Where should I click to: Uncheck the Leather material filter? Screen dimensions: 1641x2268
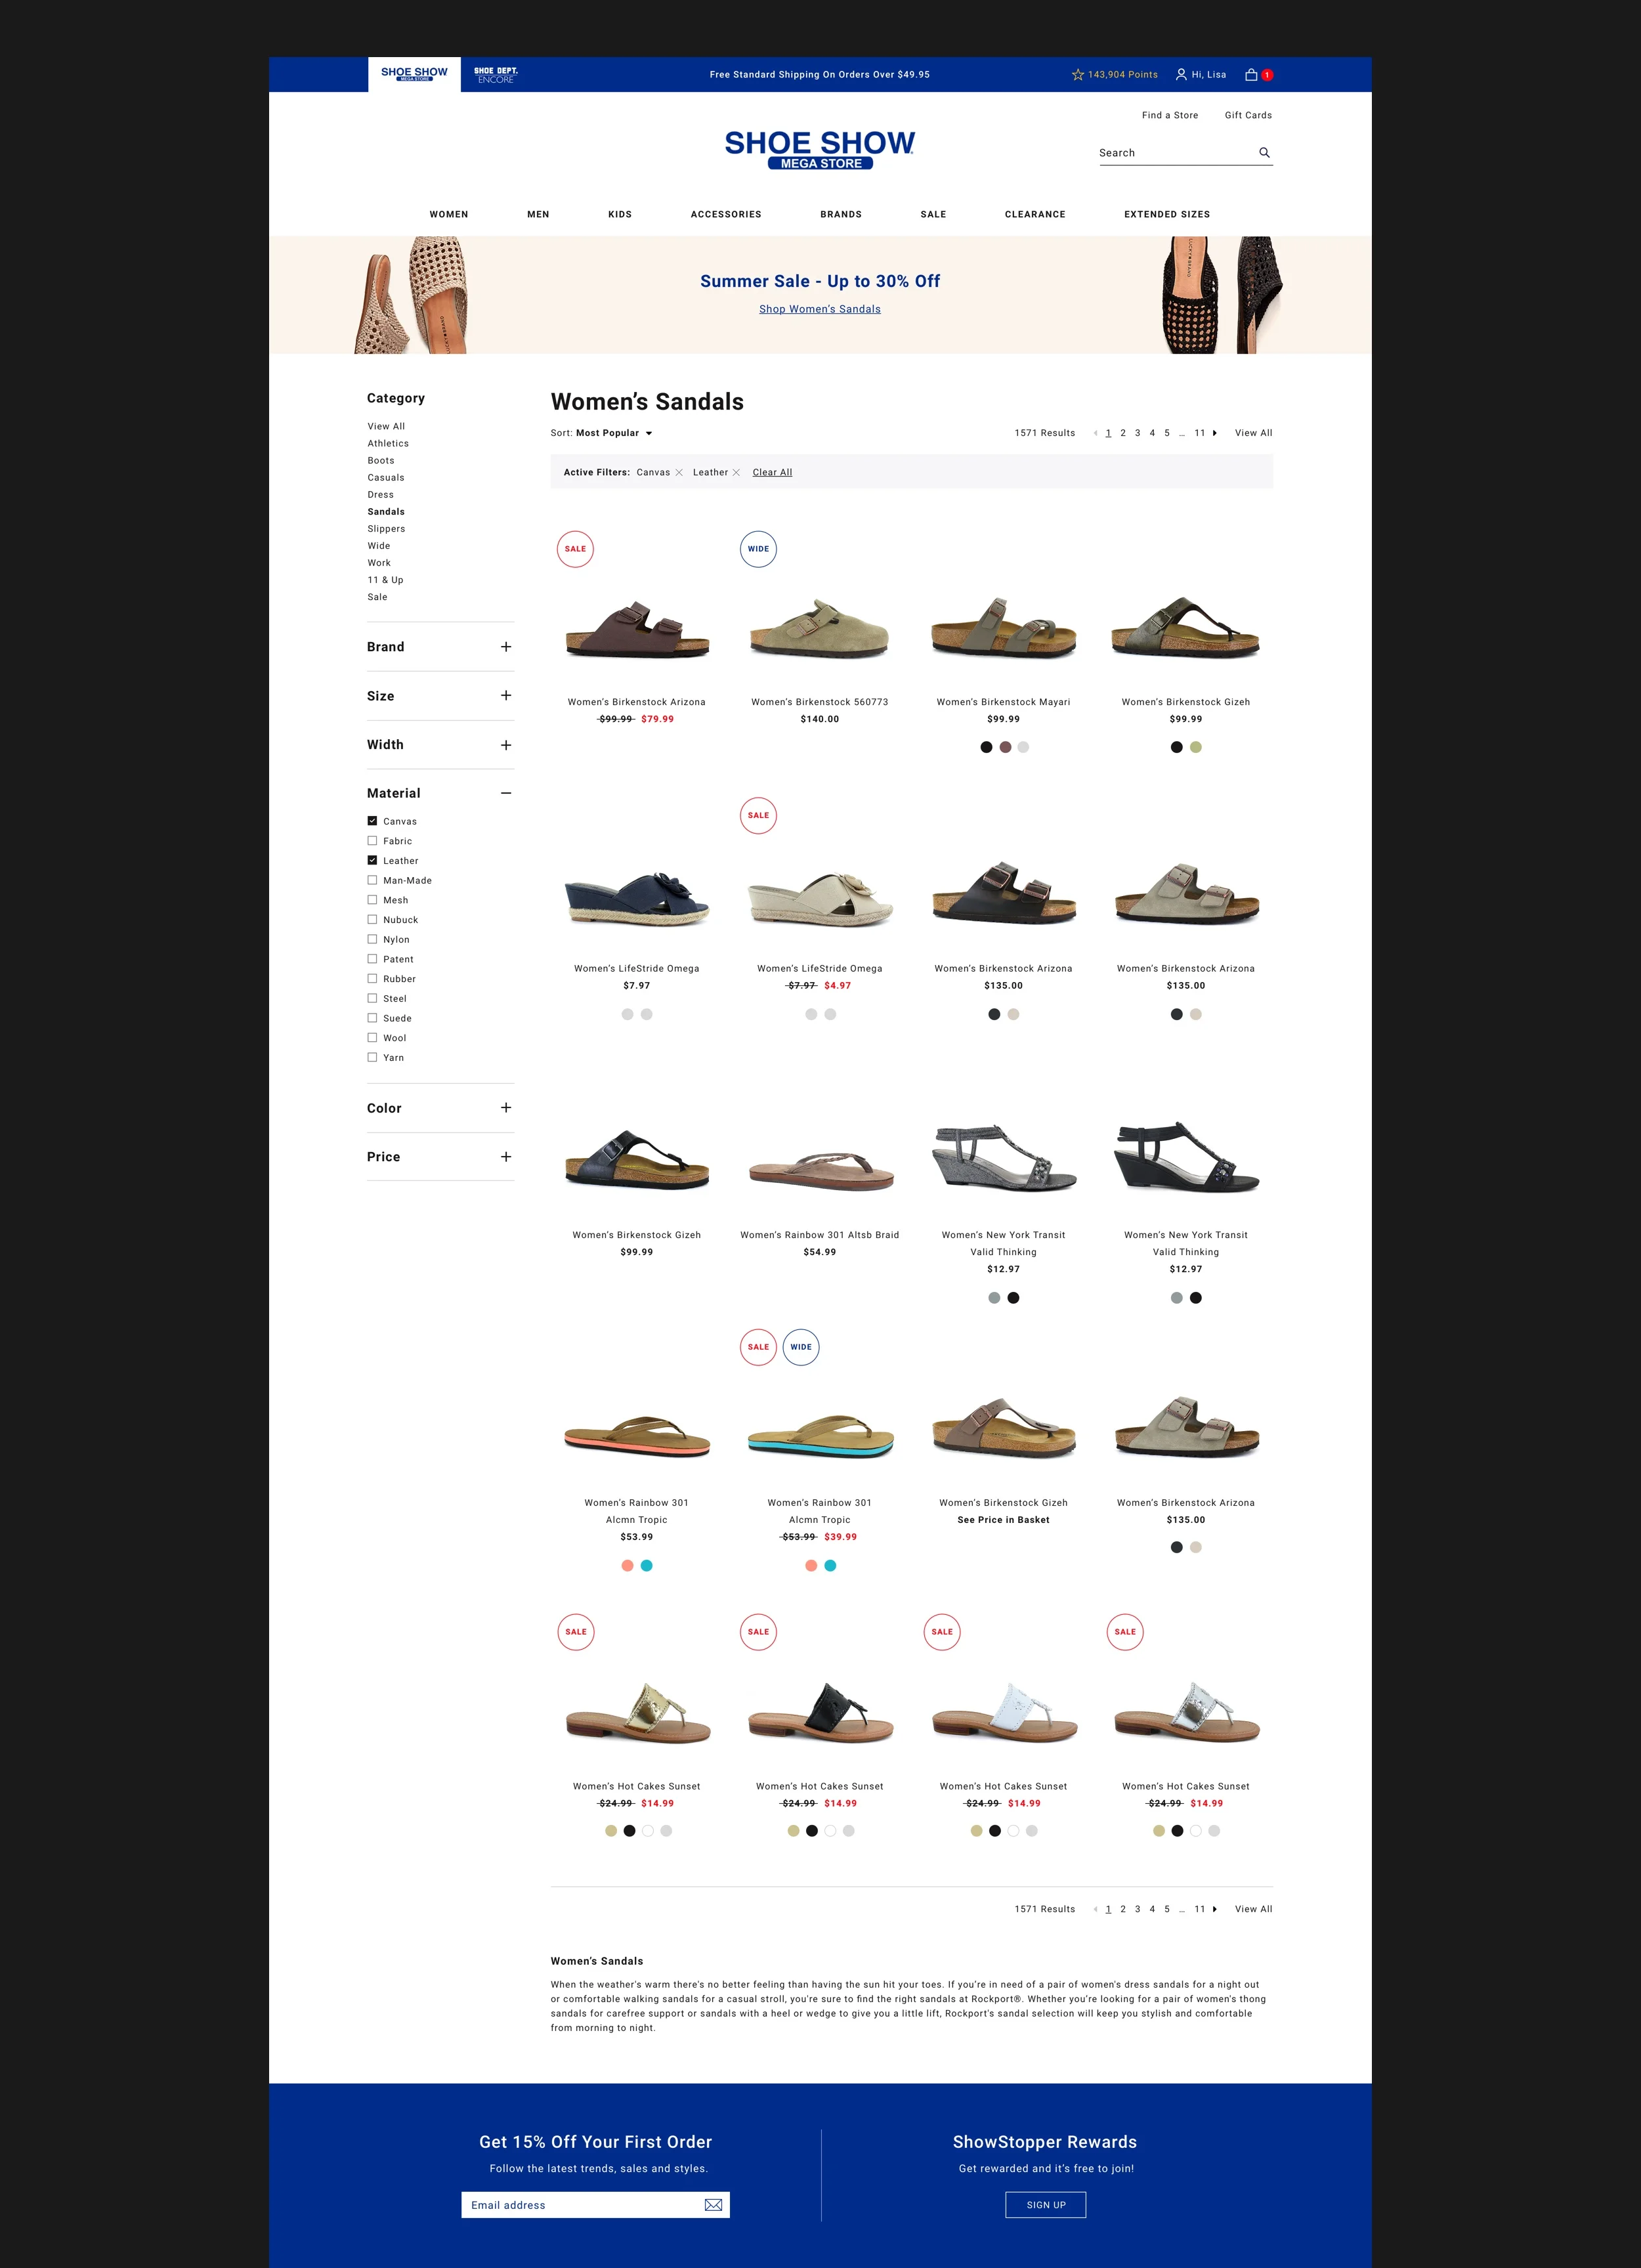(x=372, y=860)
